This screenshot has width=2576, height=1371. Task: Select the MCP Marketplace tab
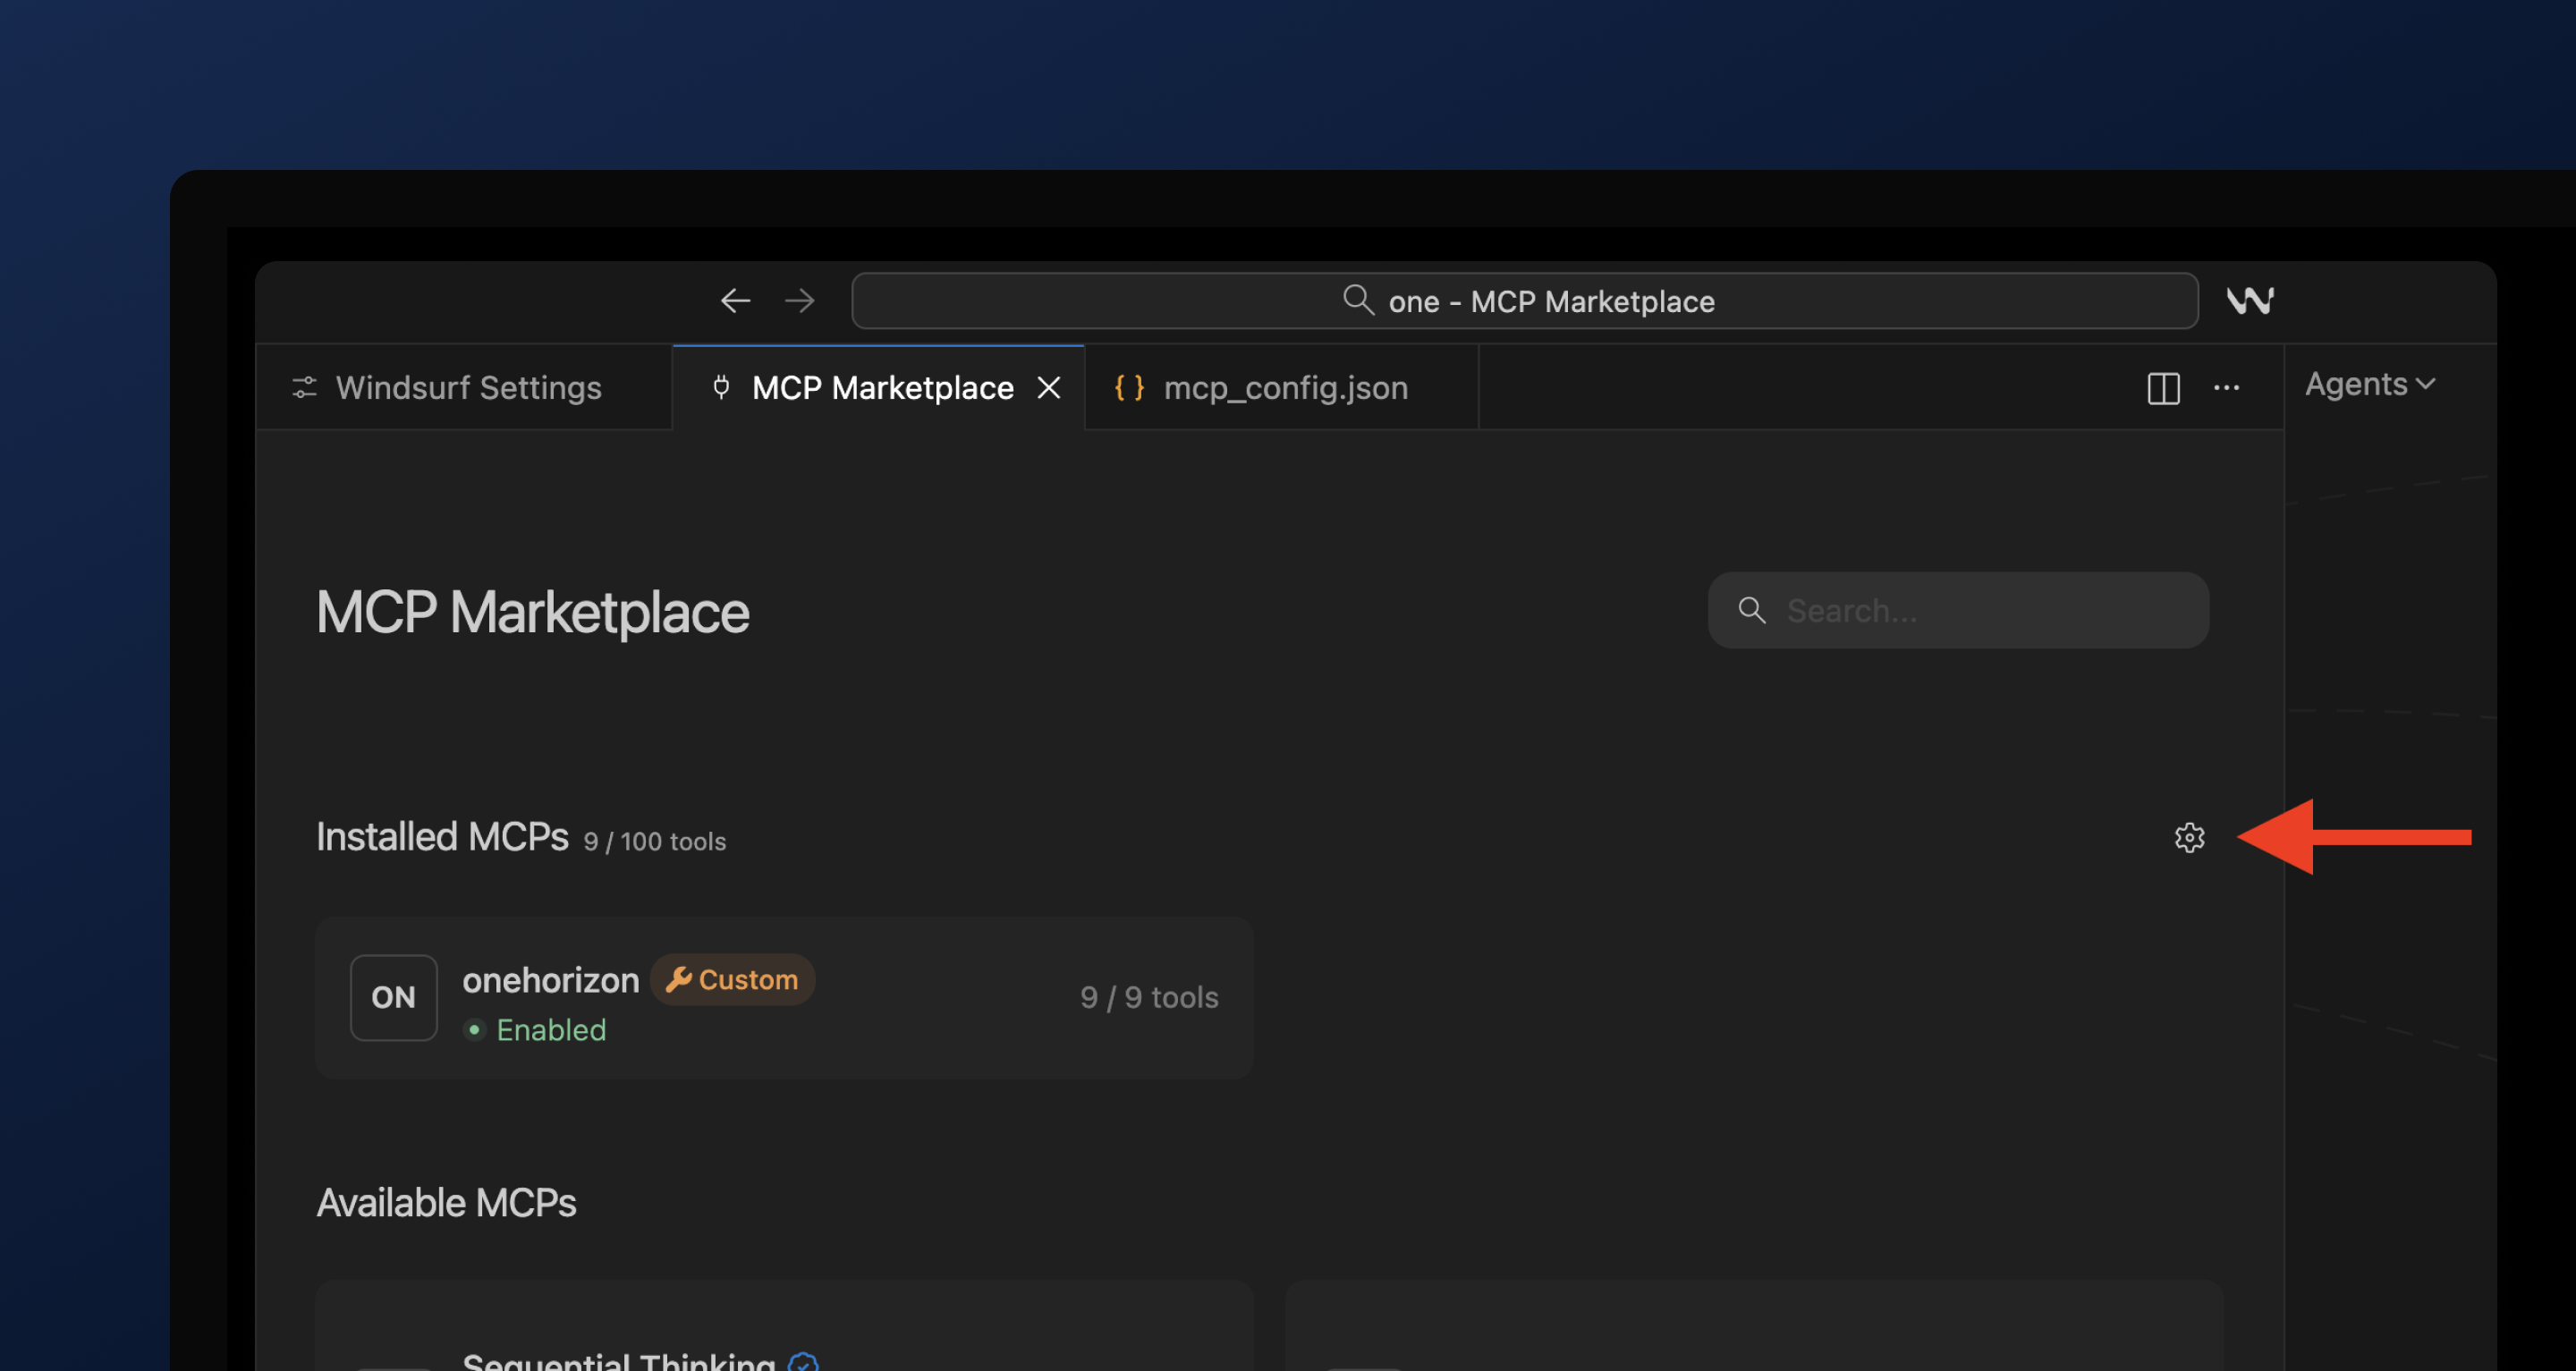click(x=879, y=387)
